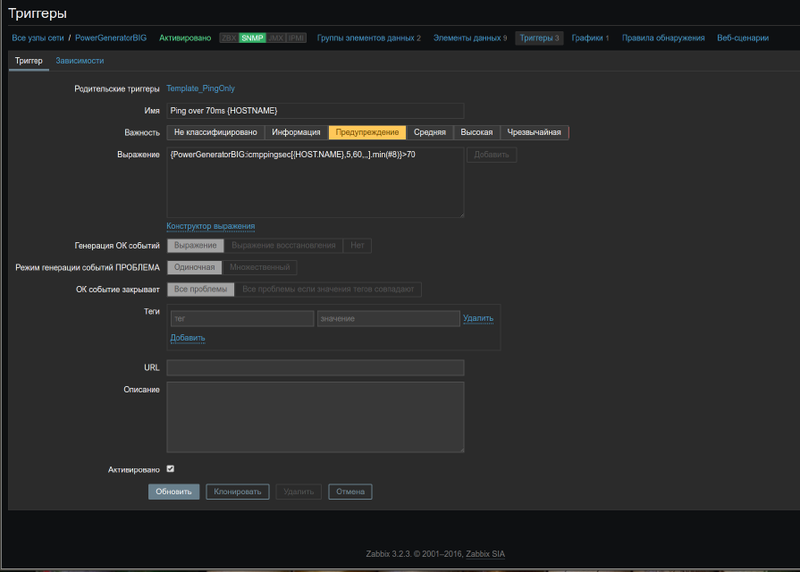The height and width of the screenshot is (572, 800).
Task: Click 'Удалить' next to the tag fields
Action: click(x=478, y=318)
